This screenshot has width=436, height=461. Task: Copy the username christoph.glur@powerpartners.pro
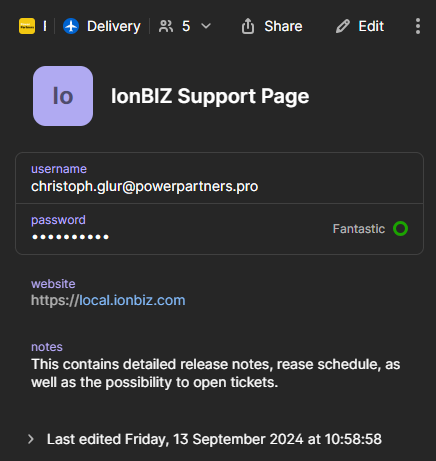coord(144,186)
